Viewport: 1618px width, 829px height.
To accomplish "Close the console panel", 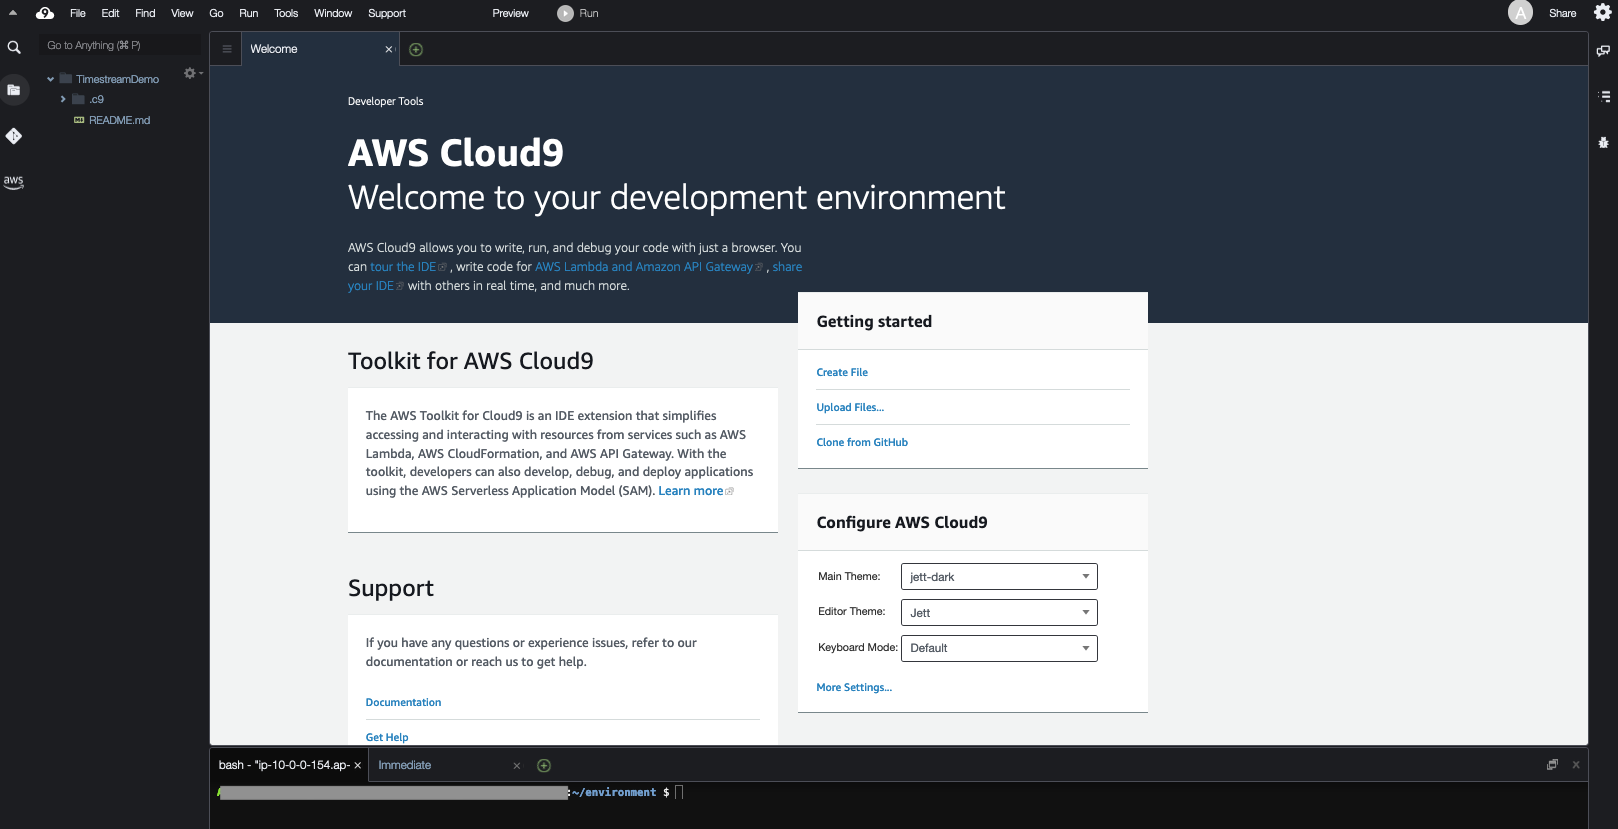I will [x=1576, y=765].
